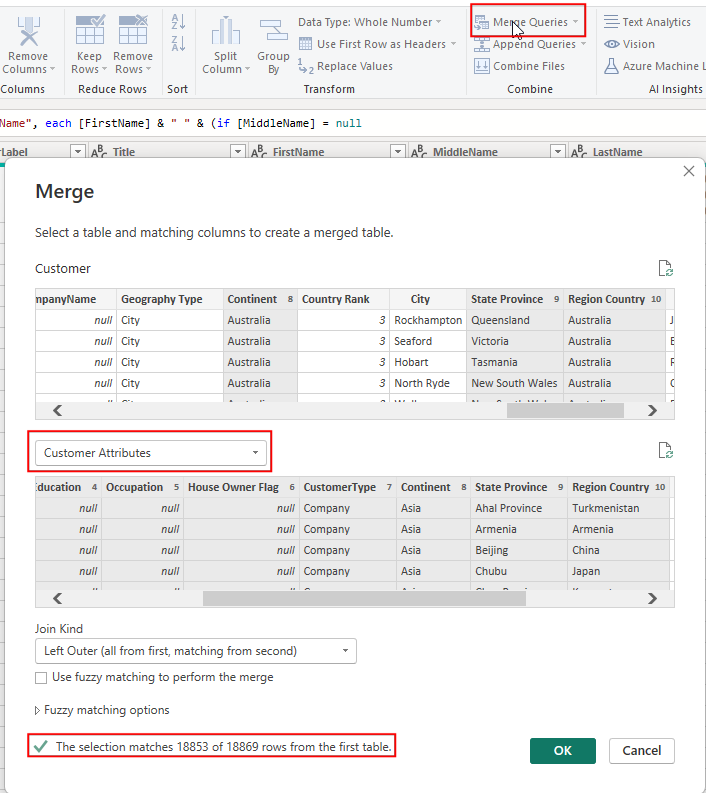Refresh preview of the Customer table
This screenshot has height=793, width=706.
click(665, 268)
